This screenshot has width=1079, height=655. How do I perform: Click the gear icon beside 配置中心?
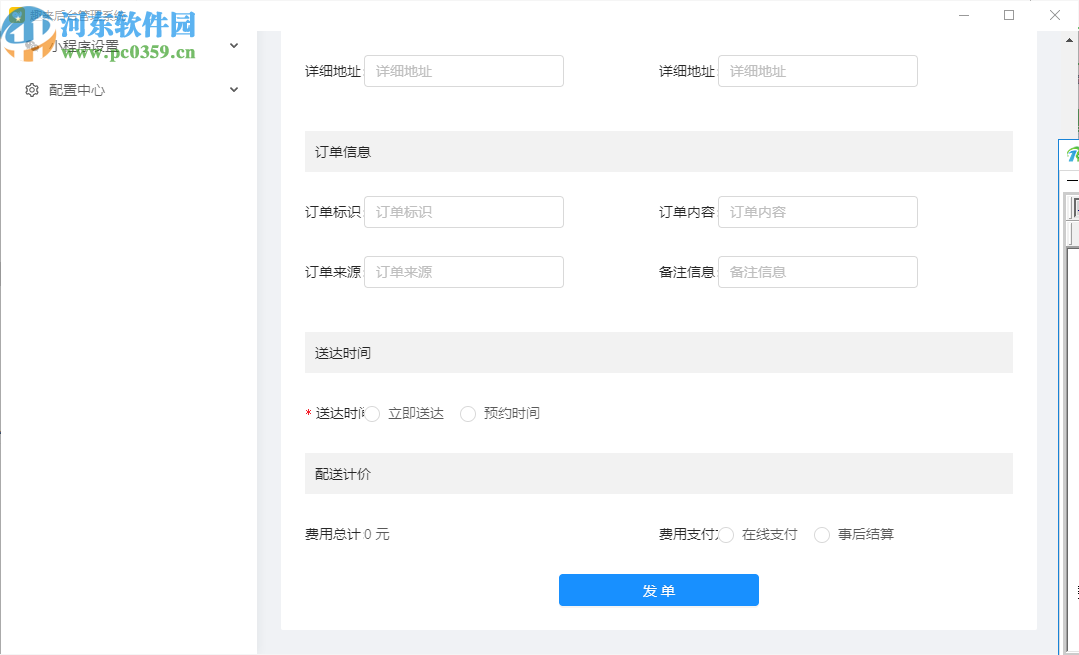coord(31,89)
